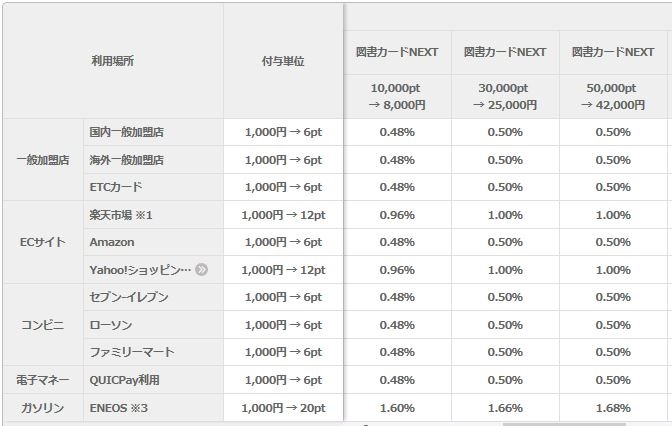
Task: Select the コンビニ category cell
Action: pos(43,325)
